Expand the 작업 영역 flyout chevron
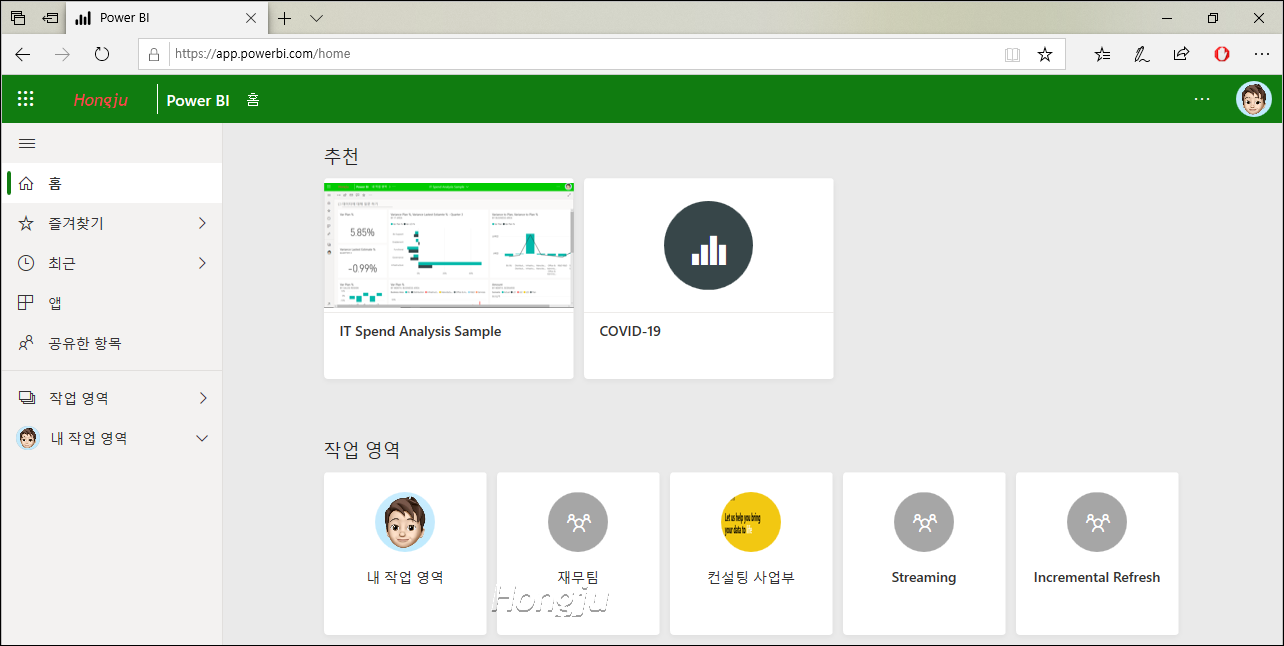 (x=202, y=398)
